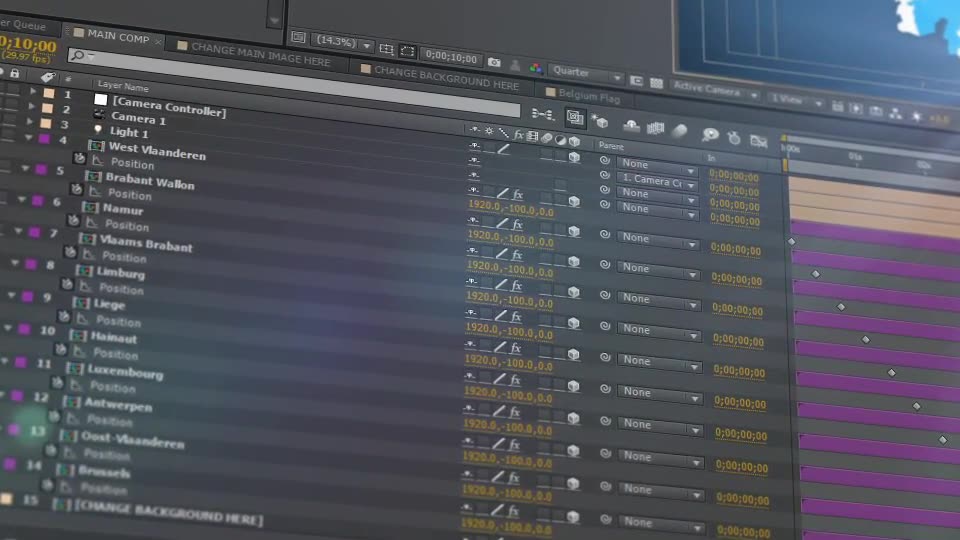Open the Render Queue tab

(x=23, y=25)
